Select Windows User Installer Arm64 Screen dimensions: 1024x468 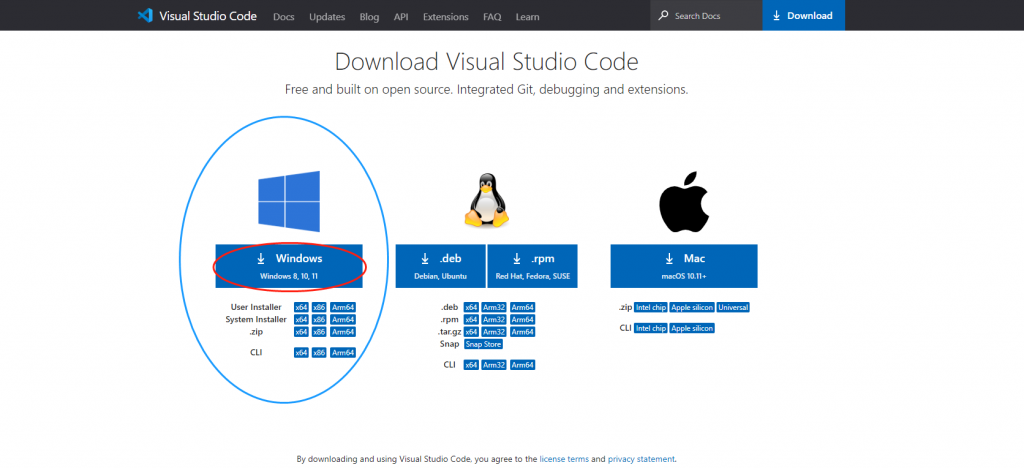[x=343, y=307]
